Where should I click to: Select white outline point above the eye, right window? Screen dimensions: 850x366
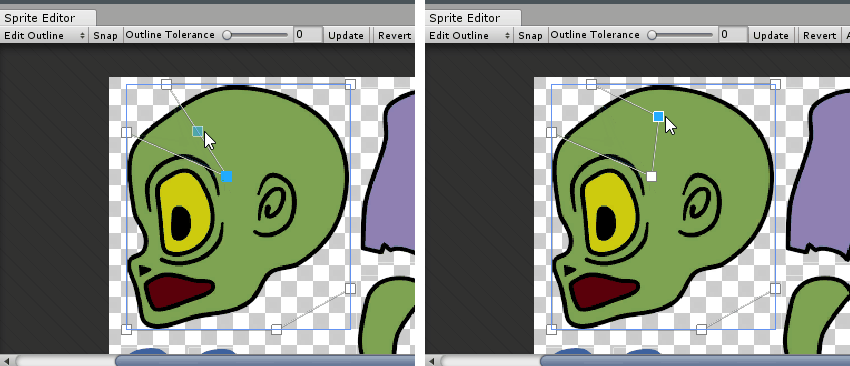[x=652, y=176]
